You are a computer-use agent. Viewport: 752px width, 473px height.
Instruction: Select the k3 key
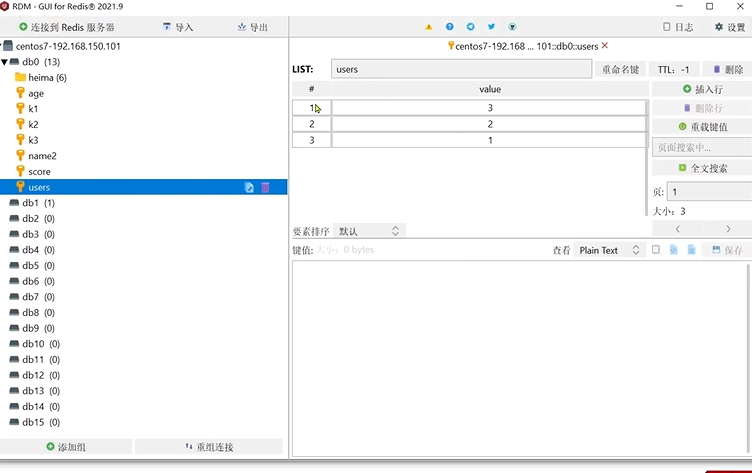[x=33, y=140]
